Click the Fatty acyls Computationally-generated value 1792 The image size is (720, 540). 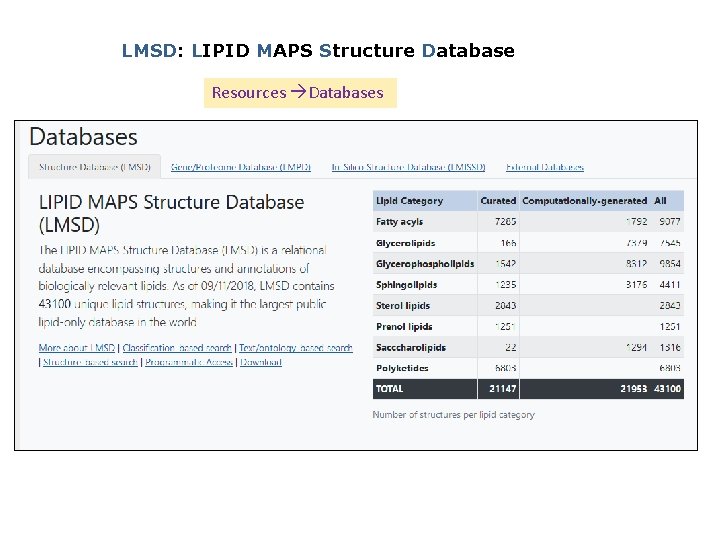636,222
